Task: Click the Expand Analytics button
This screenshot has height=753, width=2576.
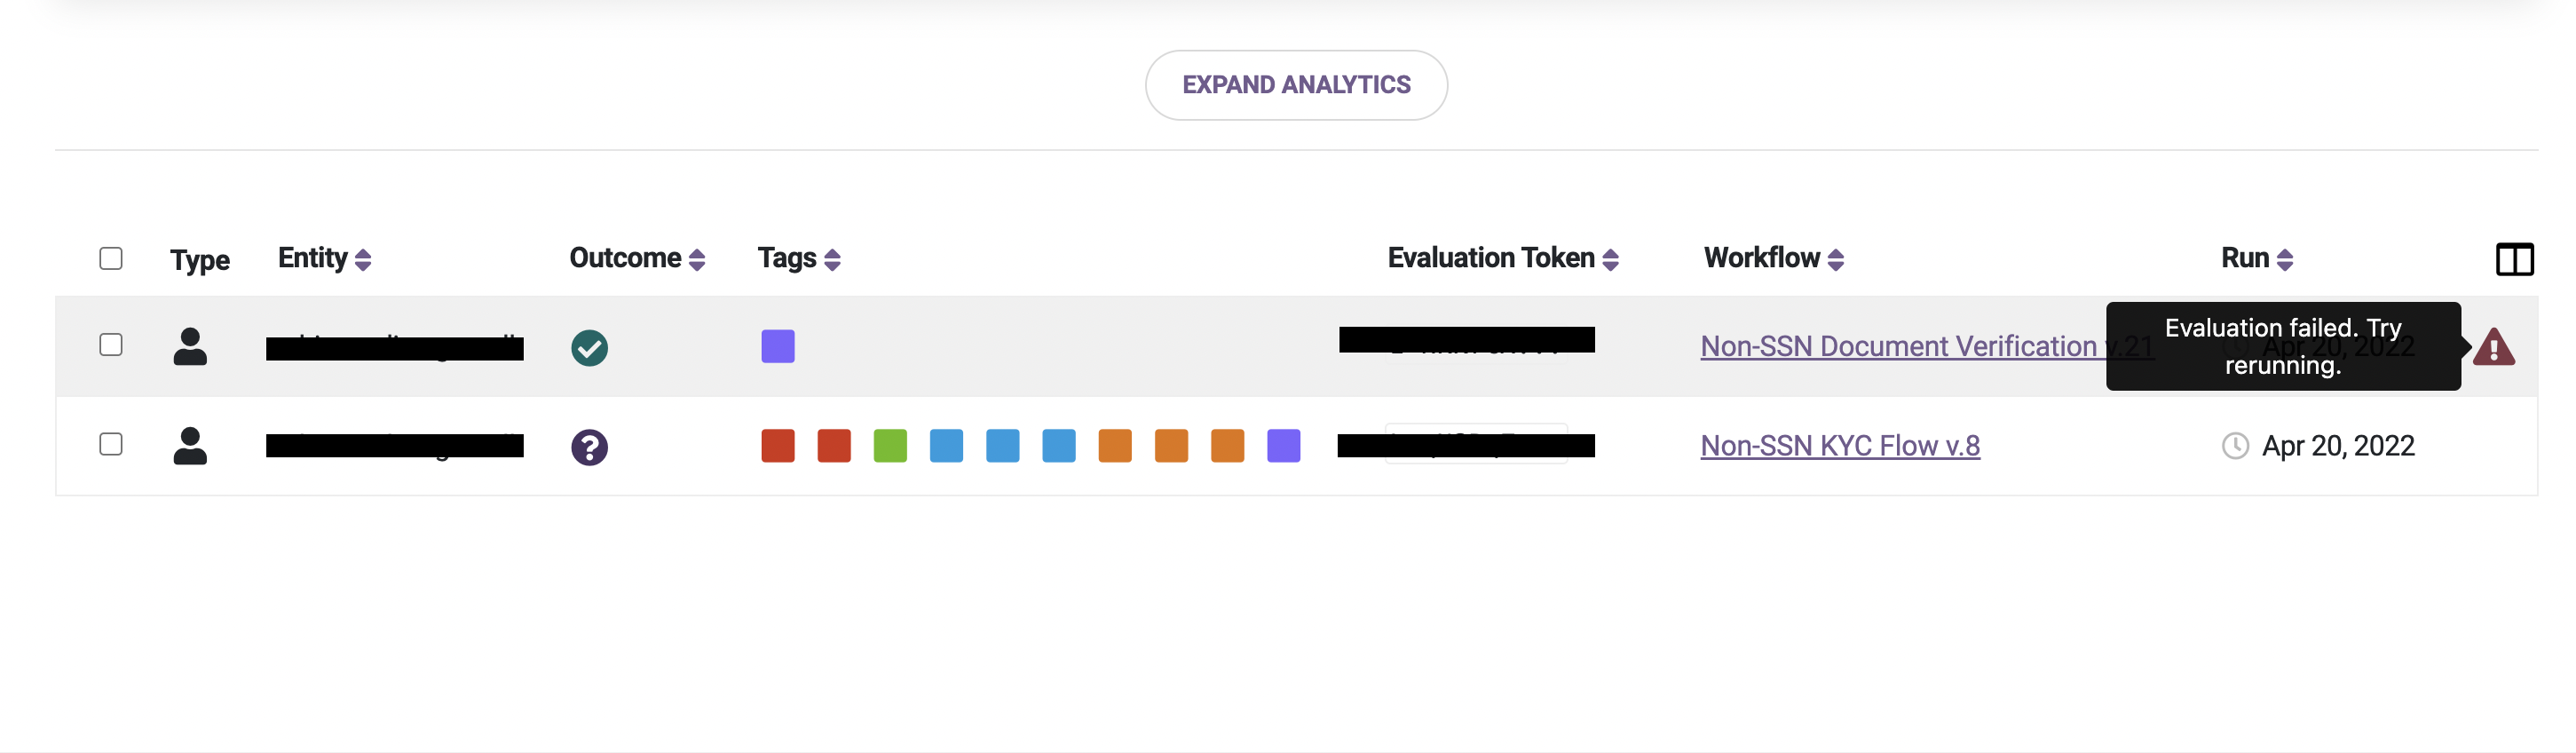Action: [1295, 85]
